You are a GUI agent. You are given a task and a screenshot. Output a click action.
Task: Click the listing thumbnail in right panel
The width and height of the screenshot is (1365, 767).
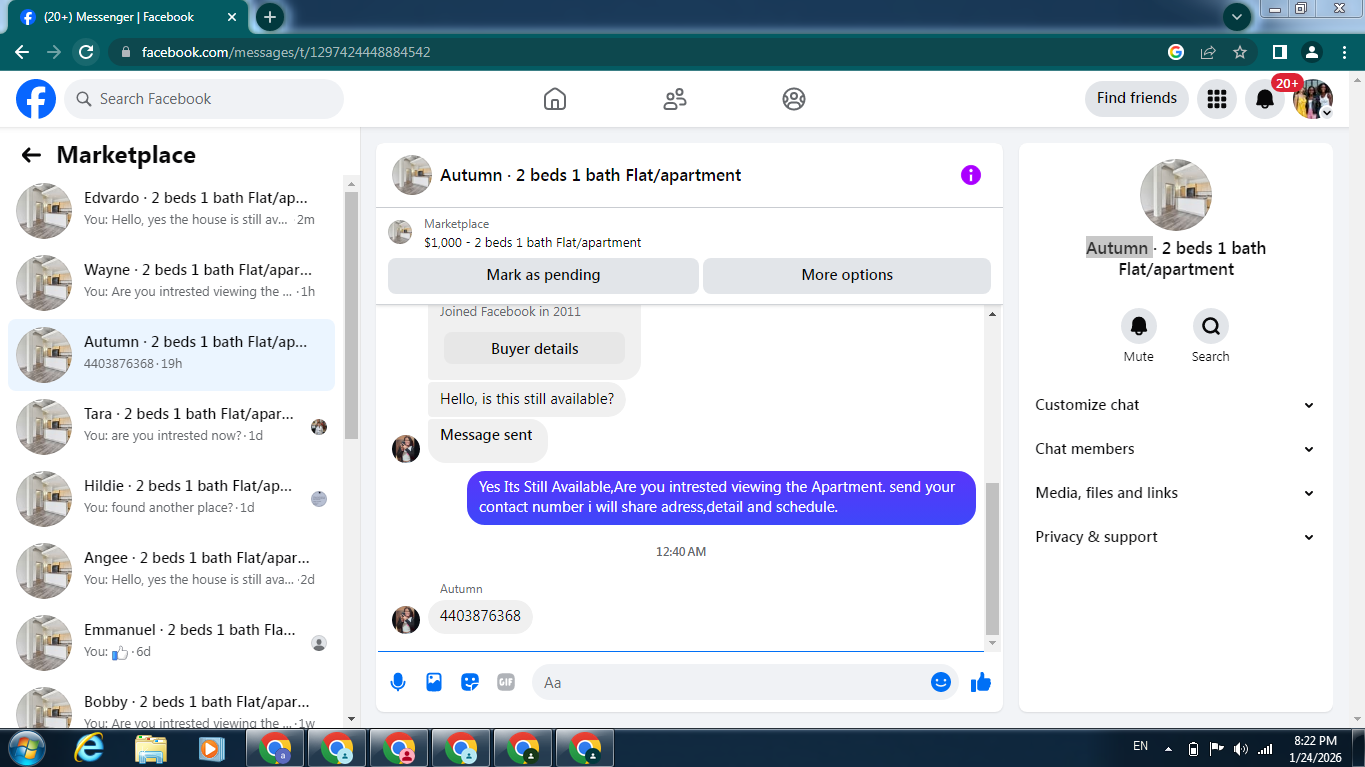tap(1176, 195)
